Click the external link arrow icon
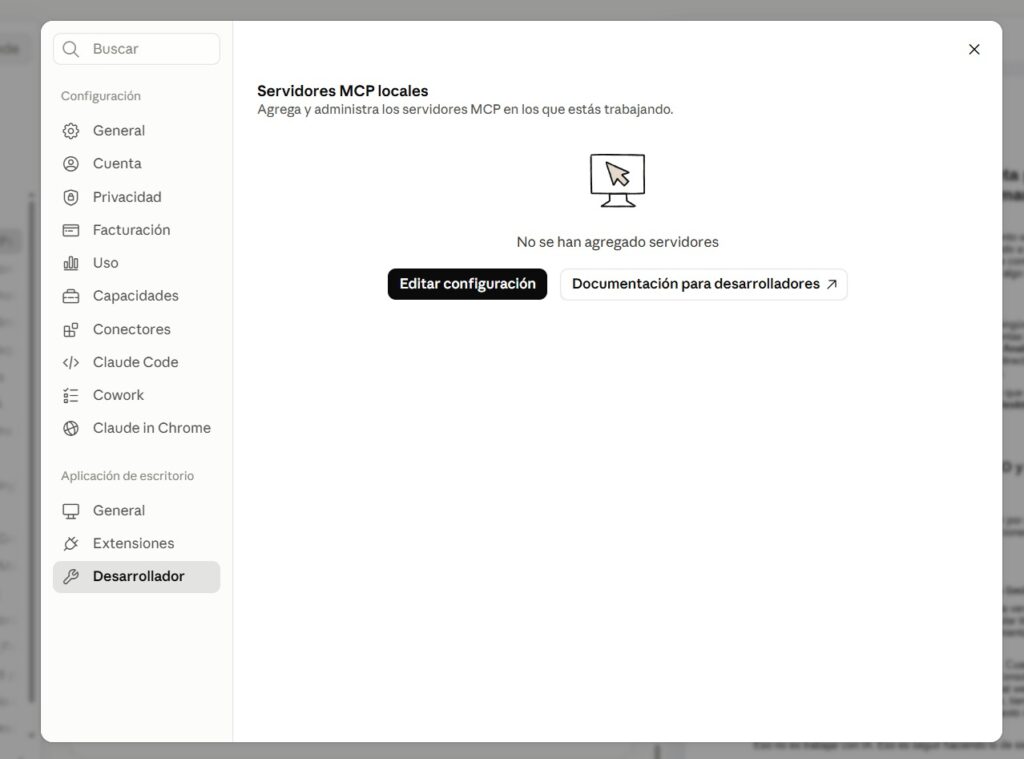Viewport: 1024px width, 759px height. pyautogui.click(x=831, y=284)
